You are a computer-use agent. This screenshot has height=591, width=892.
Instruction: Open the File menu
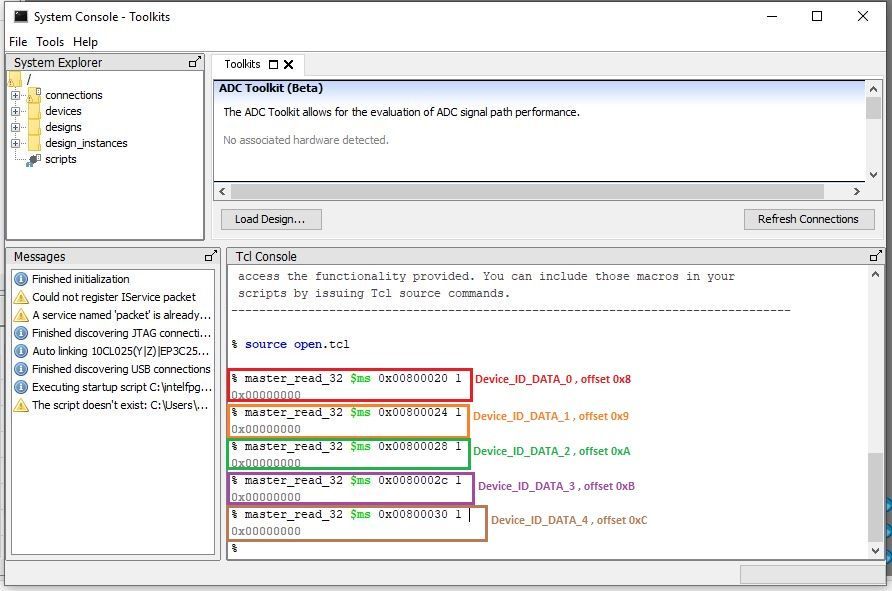18,42
